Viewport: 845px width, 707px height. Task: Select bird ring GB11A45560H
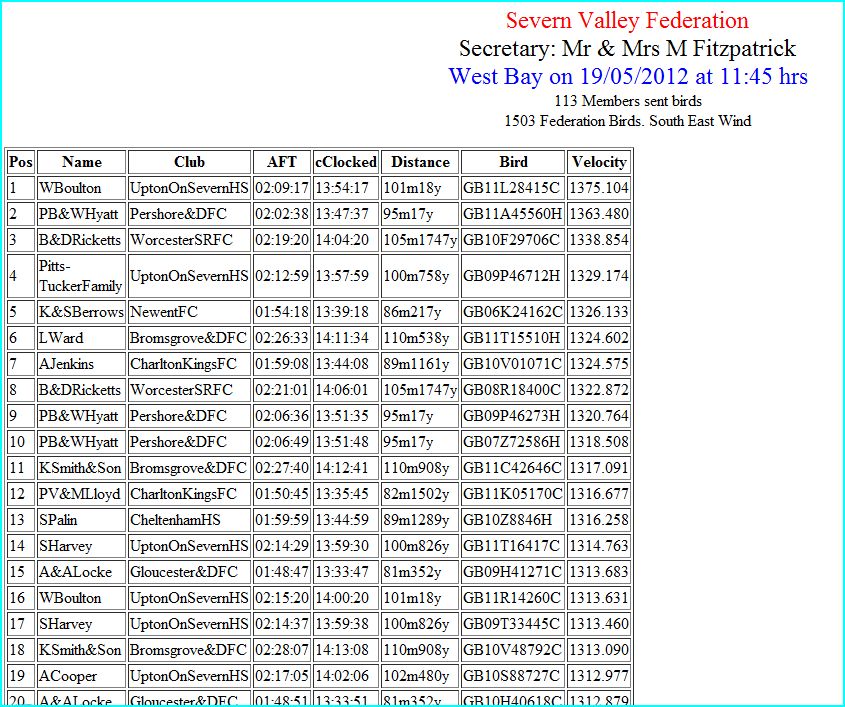[513, 214]
